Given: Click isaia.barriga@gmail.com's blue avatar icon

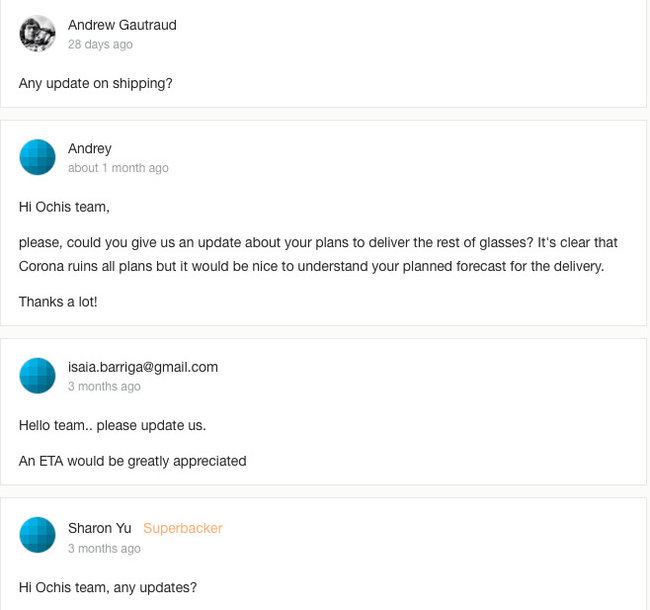Looking at the screenshot, I should (38, 375).
